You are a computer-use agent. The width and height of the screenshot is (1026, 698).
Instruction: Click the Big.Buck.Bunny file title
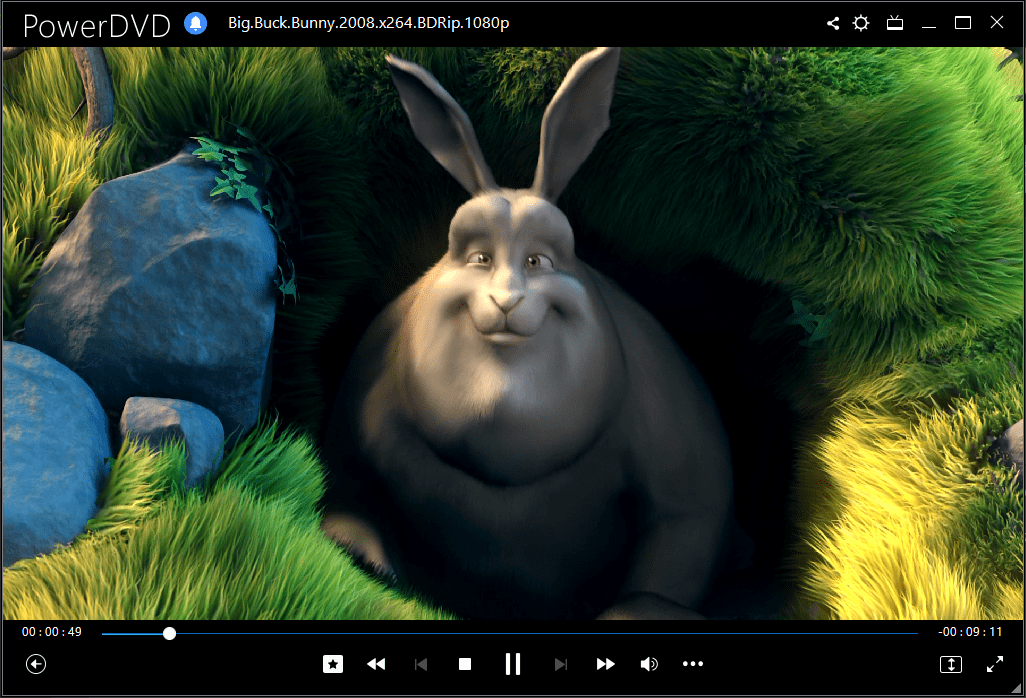click(368, 23)
